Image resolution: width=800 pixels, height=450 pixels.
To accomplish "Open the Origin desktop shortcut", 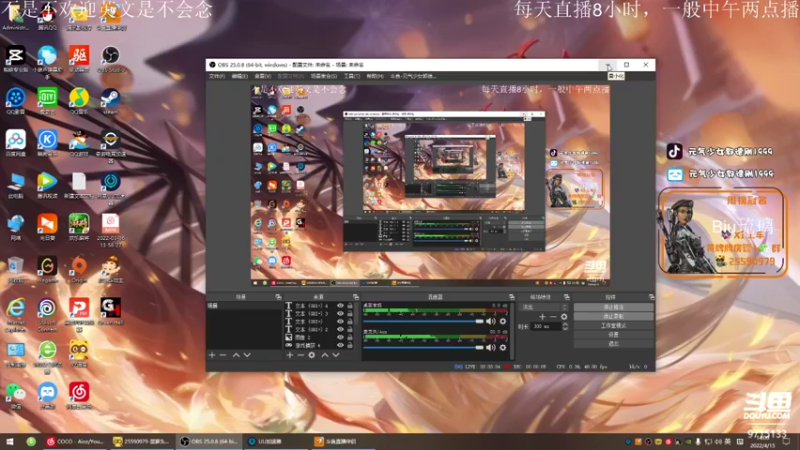I will (x=79, y=269).
